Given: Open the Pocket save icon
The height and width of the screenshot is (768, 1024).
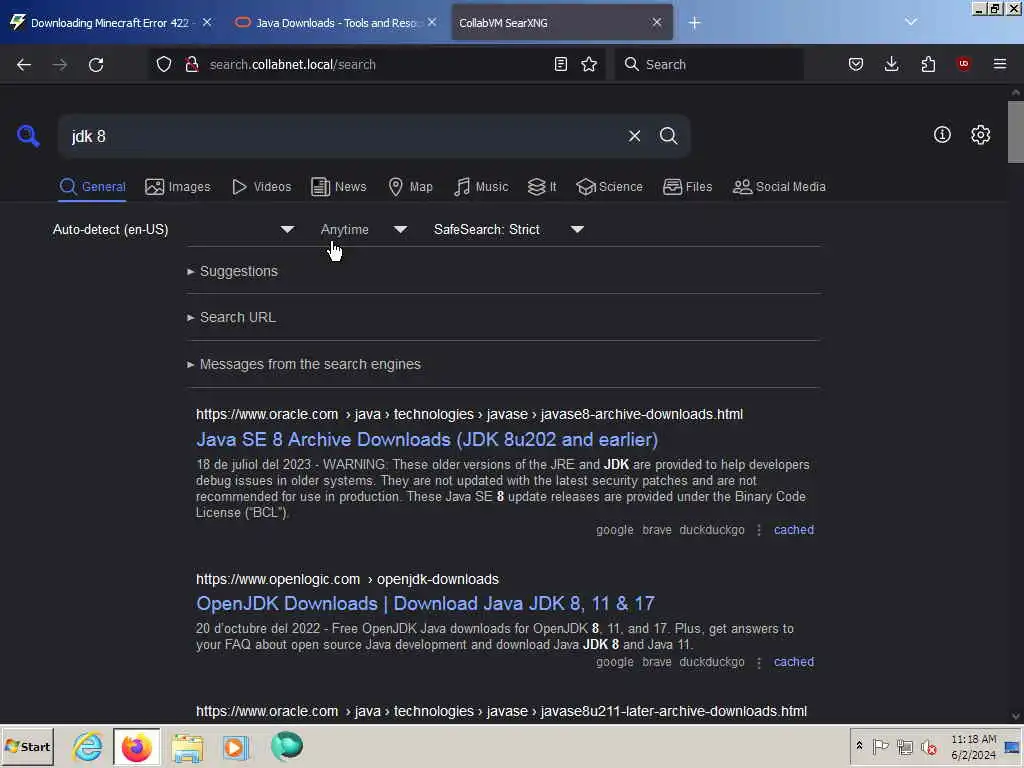Looking at the screenshot, I should click(856, 64).
